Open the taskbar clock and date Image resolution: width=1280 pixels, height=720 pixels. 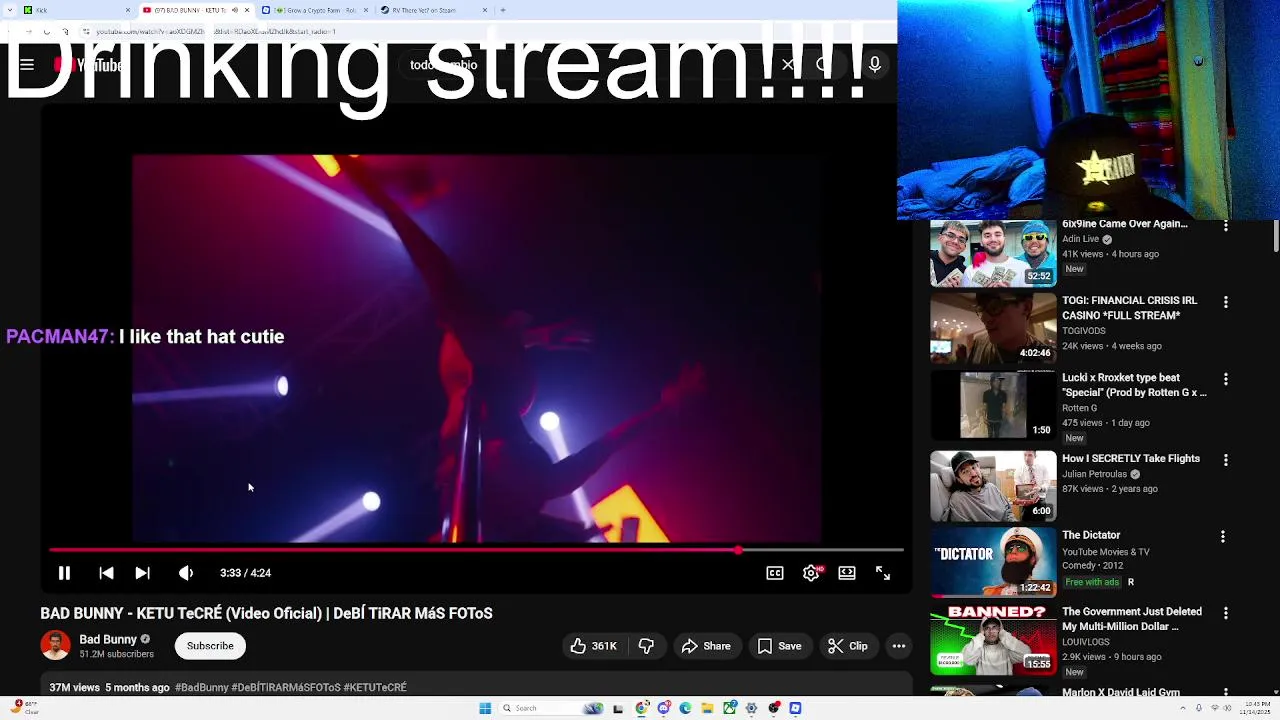click(1253, 708)
